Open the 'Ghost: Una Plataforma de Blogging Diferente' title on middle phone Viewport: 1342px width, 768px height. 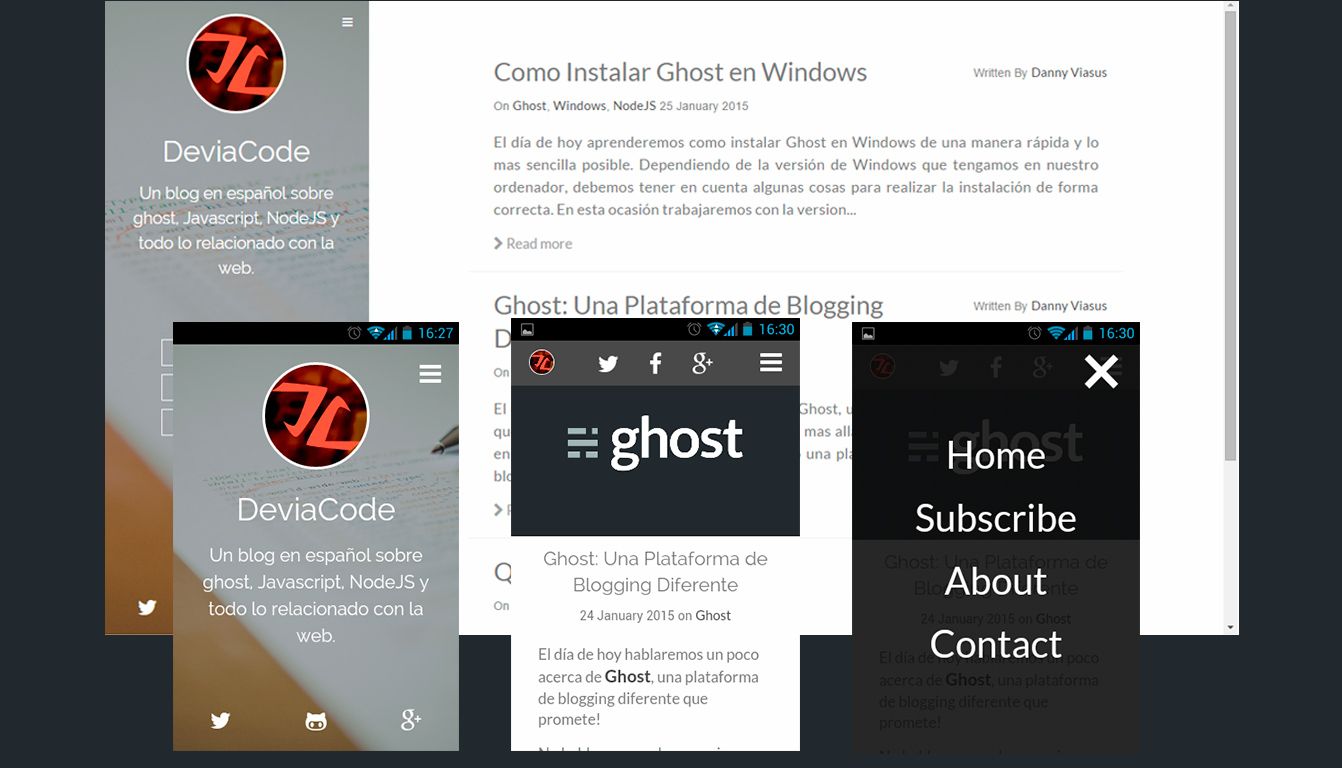[655, 572]
